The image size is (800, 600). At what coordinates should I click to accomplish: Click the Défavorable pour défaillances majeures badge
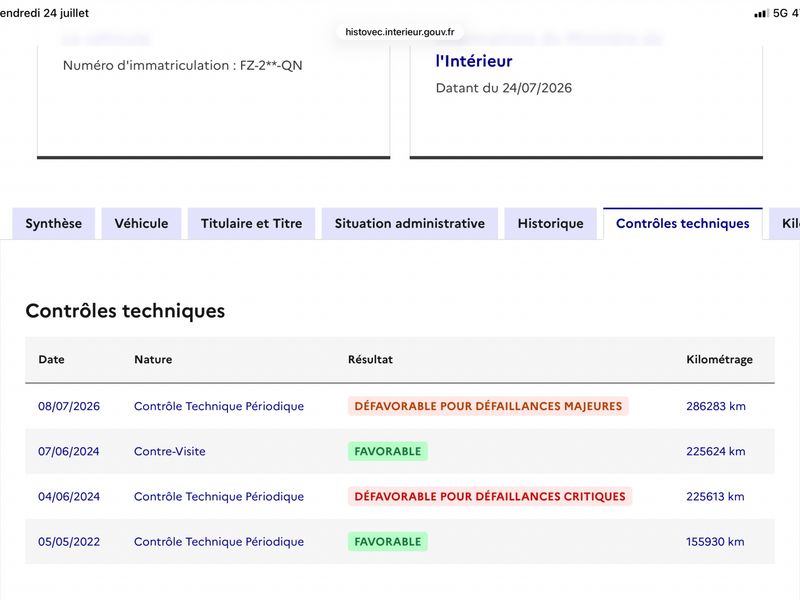[488, 406]
